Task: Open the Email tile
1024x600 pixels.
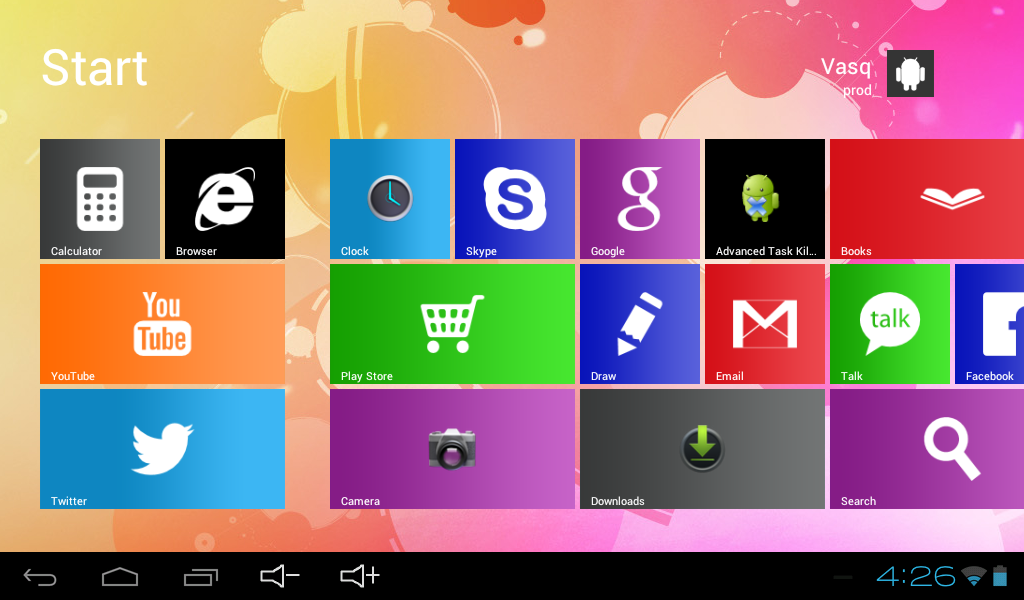Action: coord(765,324)
